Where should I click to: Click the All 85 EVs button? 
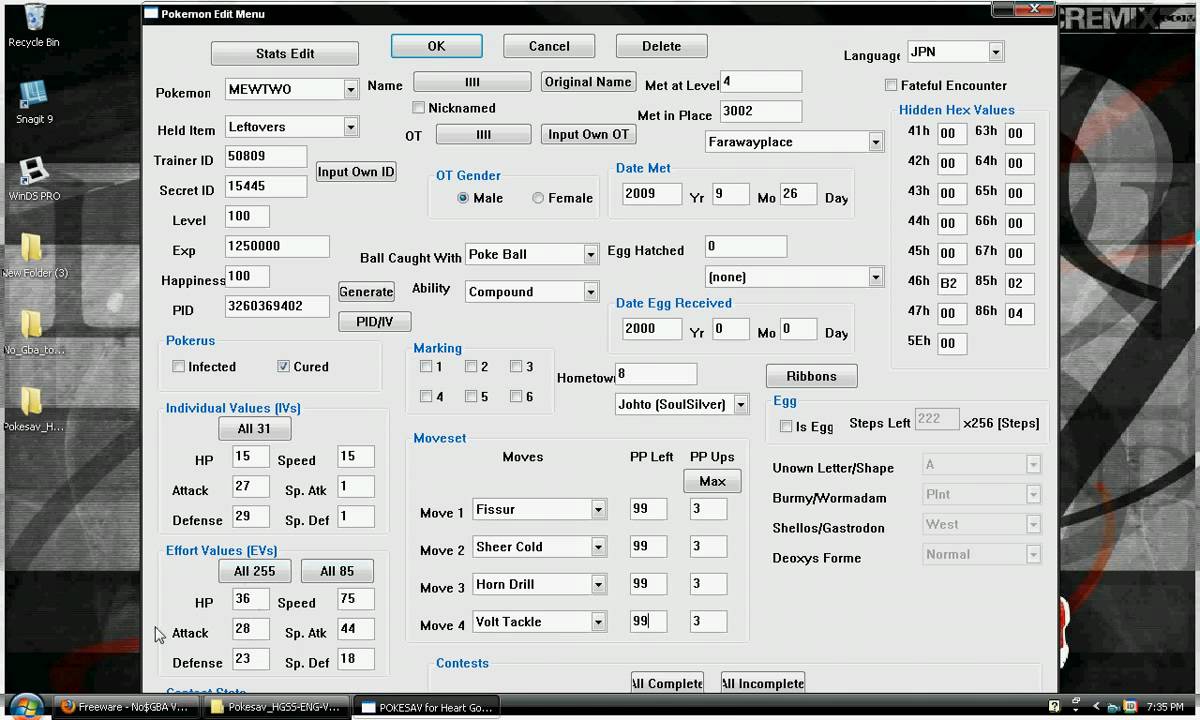[x=337, y=571]
